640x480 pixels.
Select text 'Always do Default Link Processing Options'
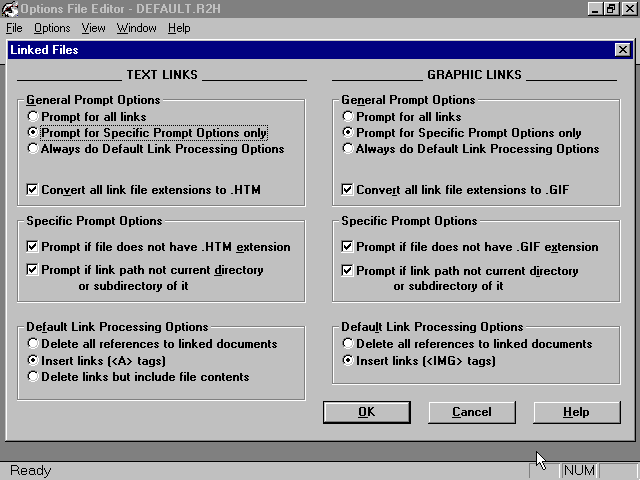34,149
